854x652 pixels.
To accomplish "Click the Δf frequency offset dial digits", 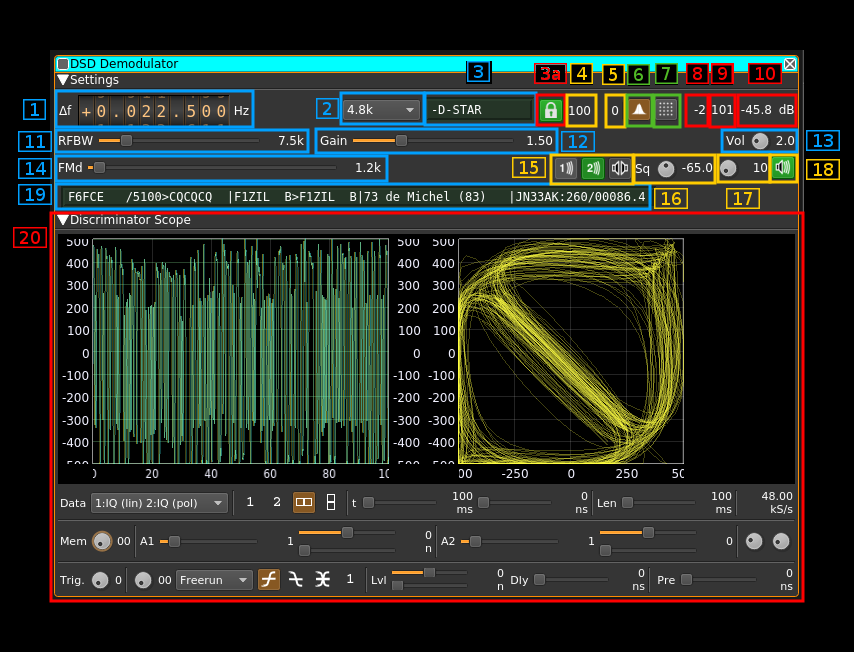I will (x=154, y=111).
